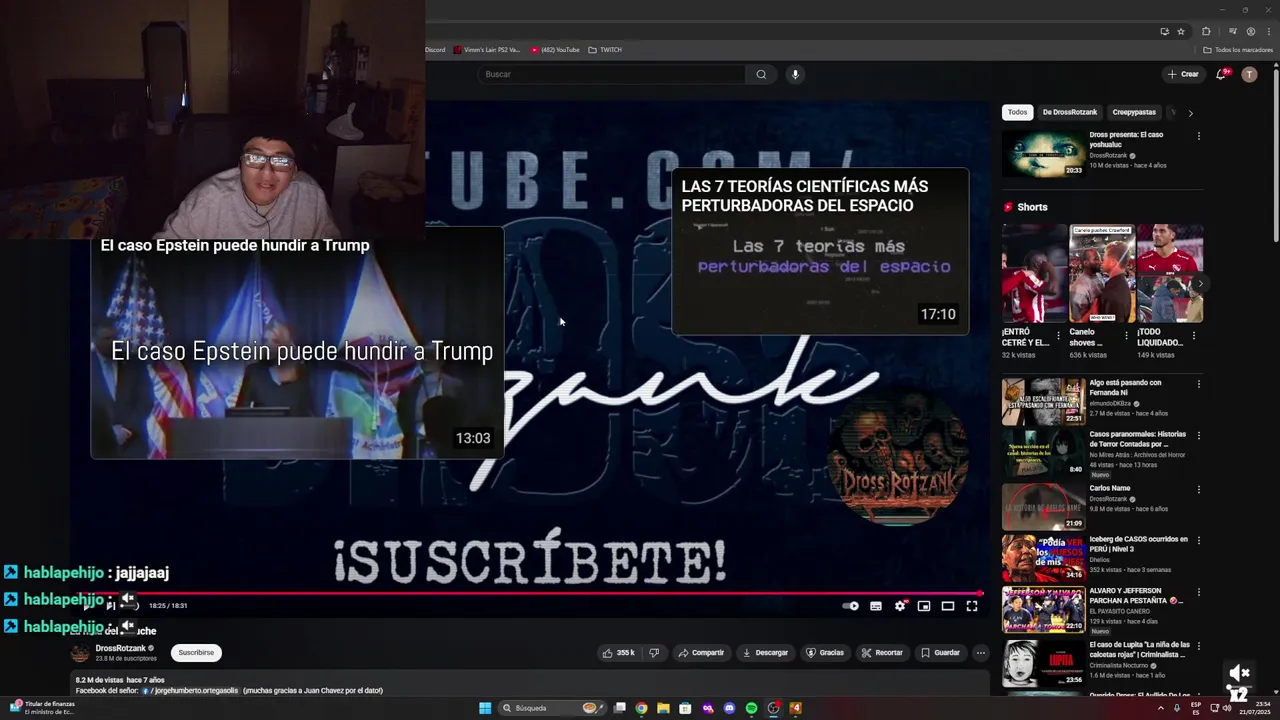1280x720 pixels.
Task: Click the Recortar button
Action: (x=882, y=653)
